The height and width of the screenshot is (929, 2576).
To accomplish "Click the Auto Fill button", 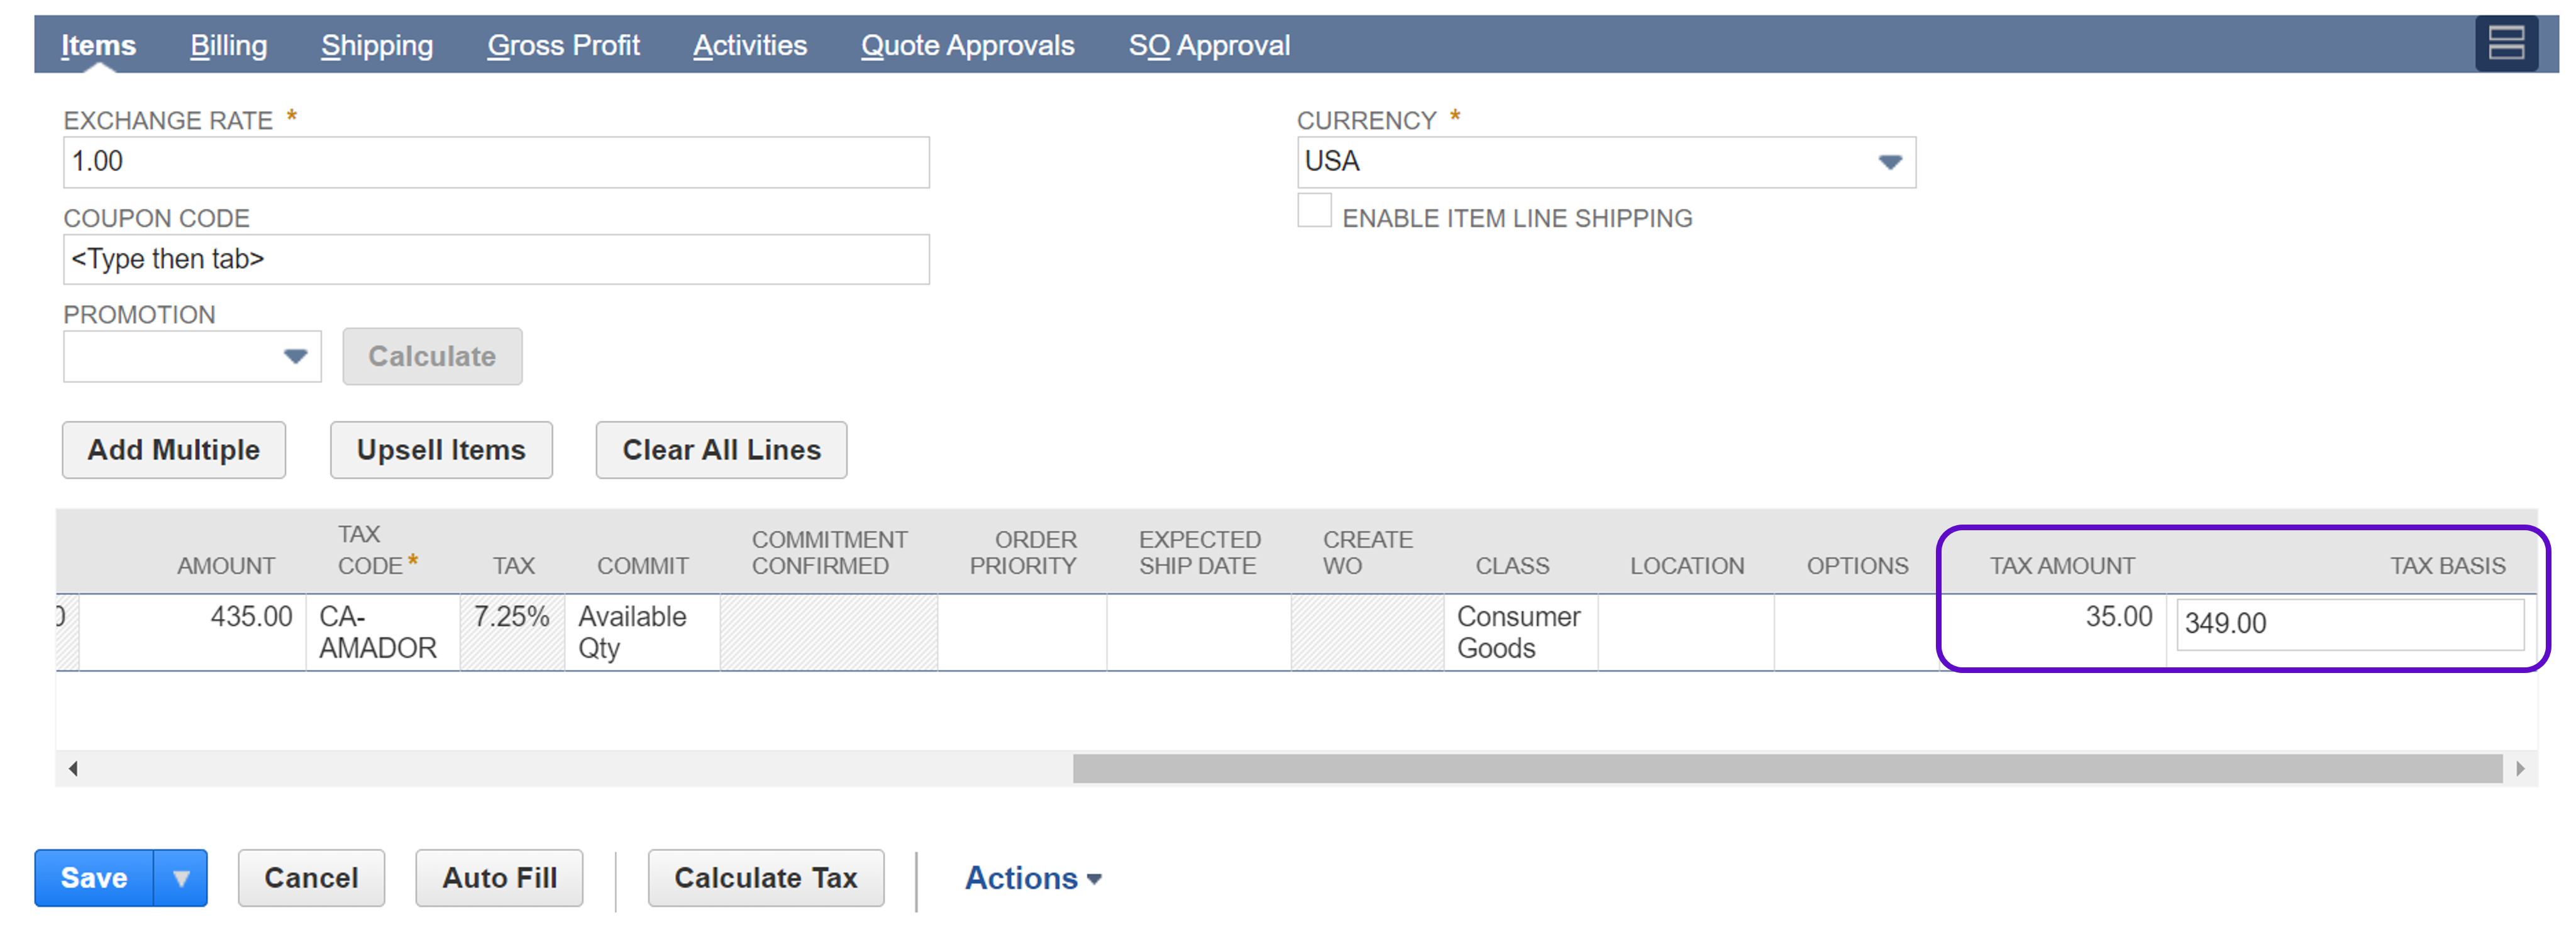I will coord(499,878).
